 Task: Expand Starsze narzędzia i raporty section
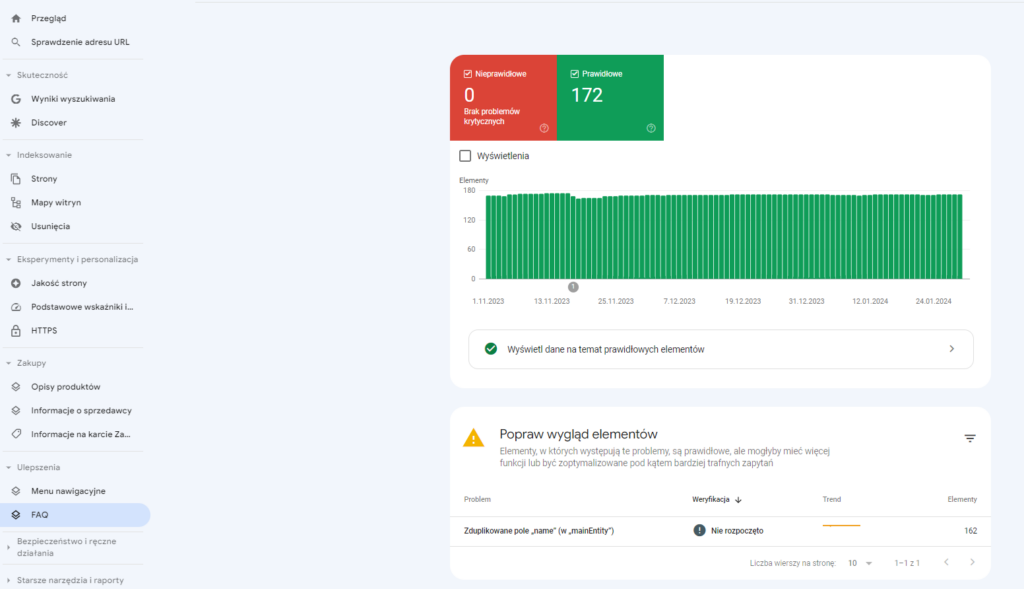click(8, 580)
